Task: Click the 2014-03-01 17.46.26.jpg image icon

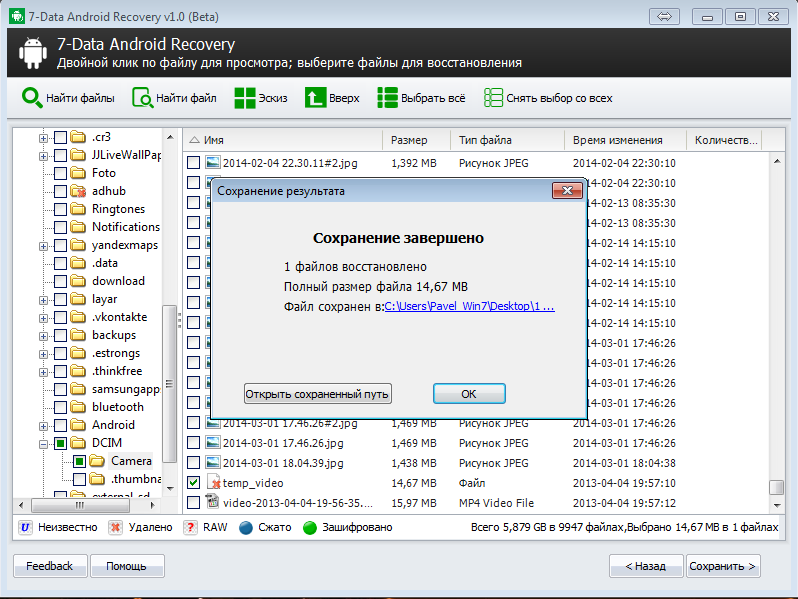Action: 213,443
